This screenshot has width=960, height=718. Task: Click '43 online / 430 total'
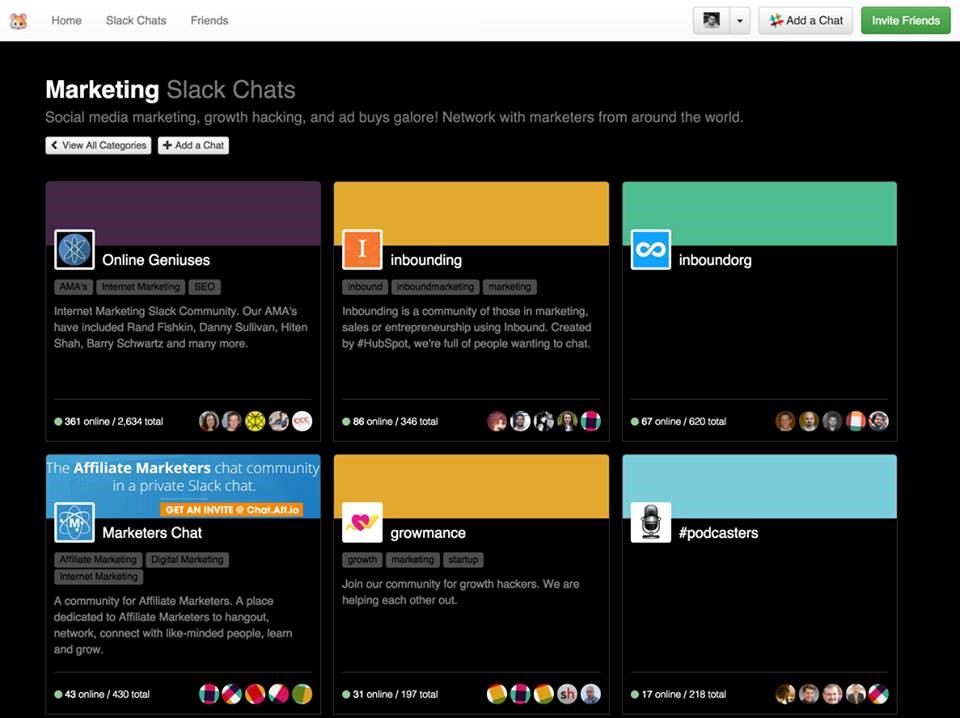102,695
